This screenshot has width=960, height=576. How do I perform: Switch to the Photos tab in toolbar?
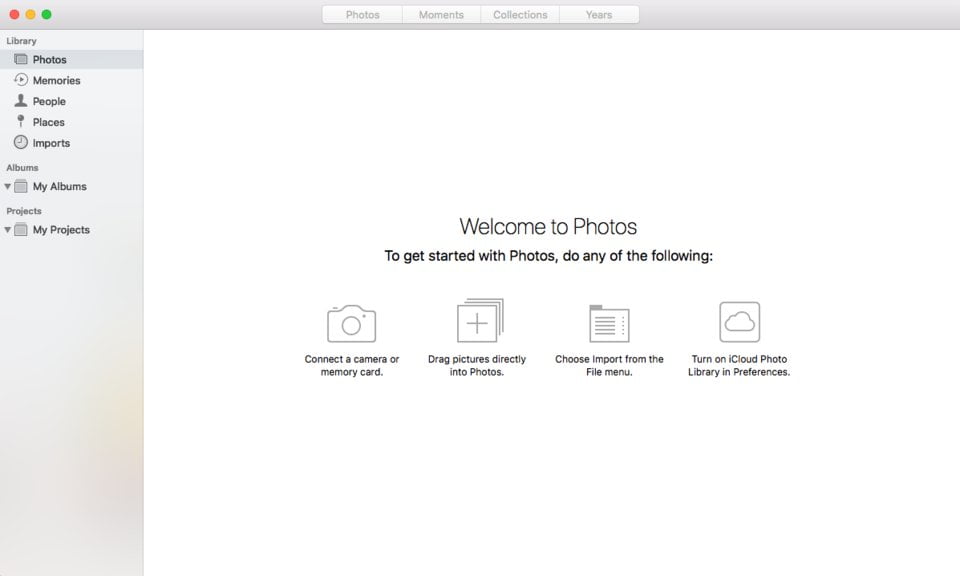(362, 15)
